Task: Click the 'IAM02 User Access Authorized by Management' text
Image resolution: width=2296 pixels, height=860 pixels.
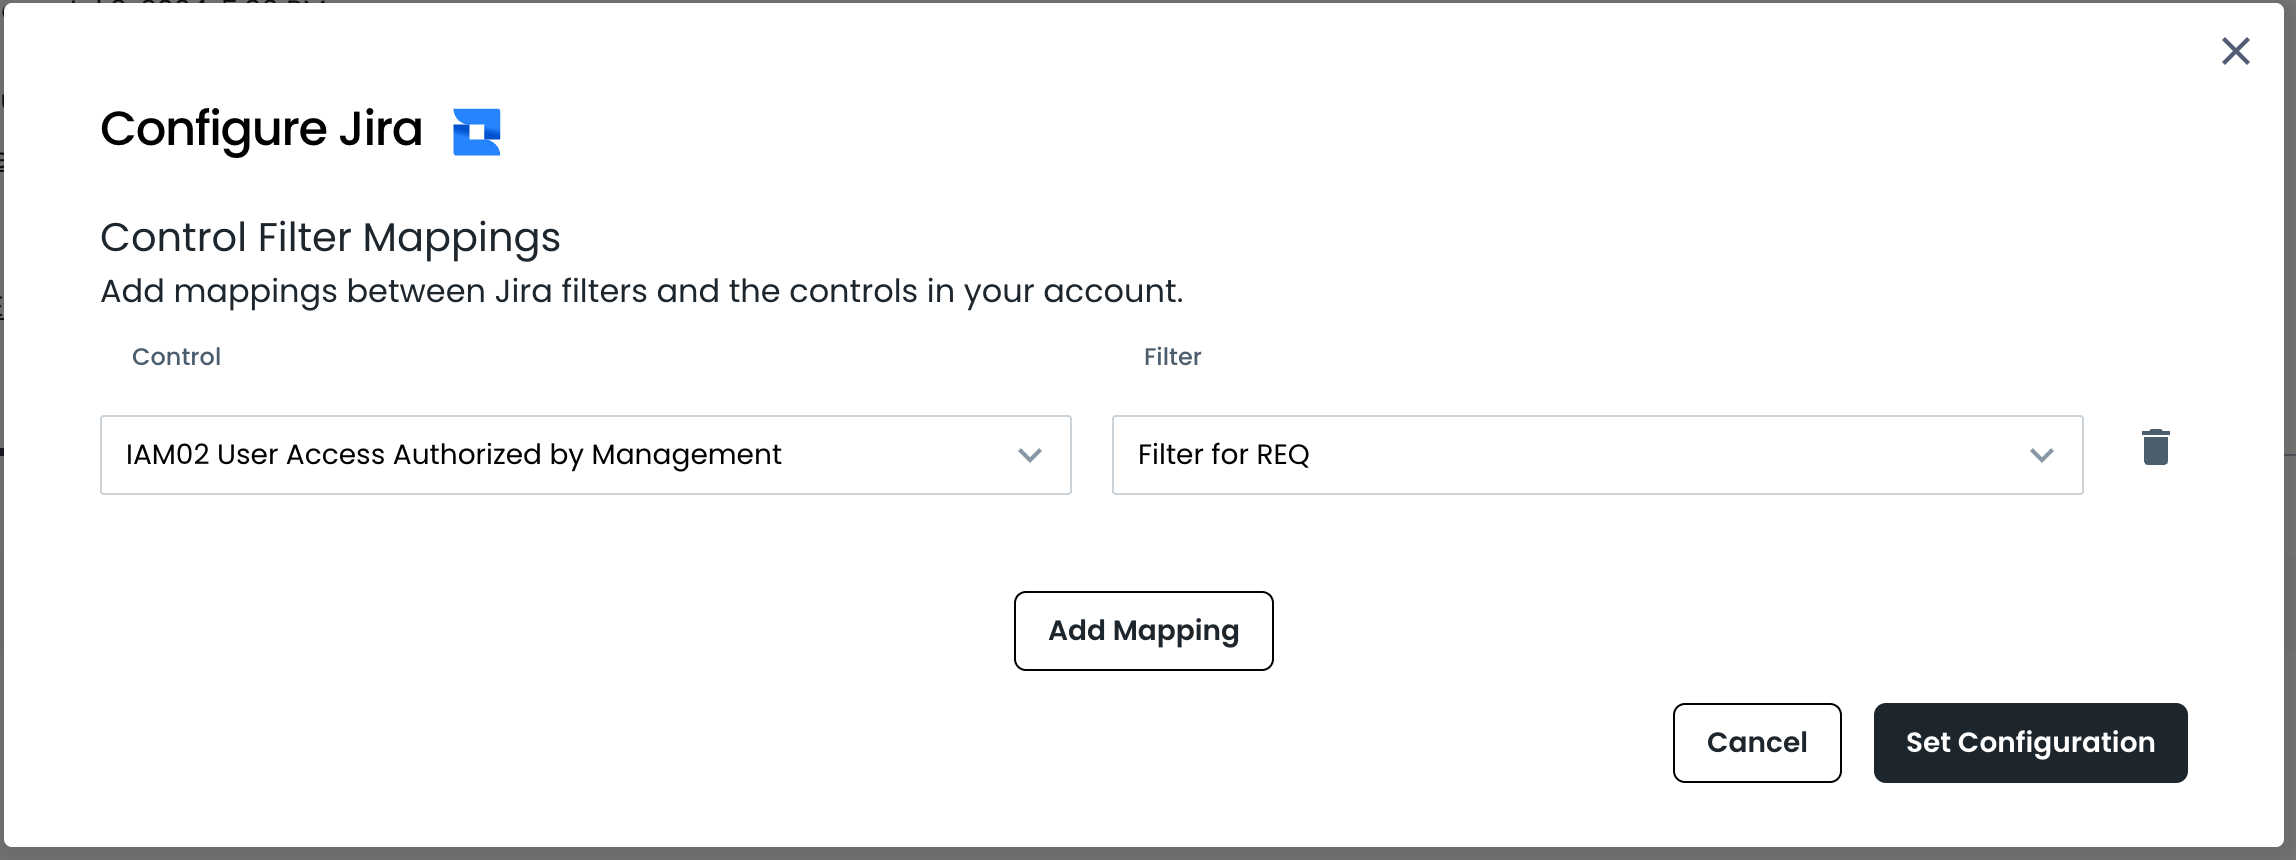Action: pos(453,455)
